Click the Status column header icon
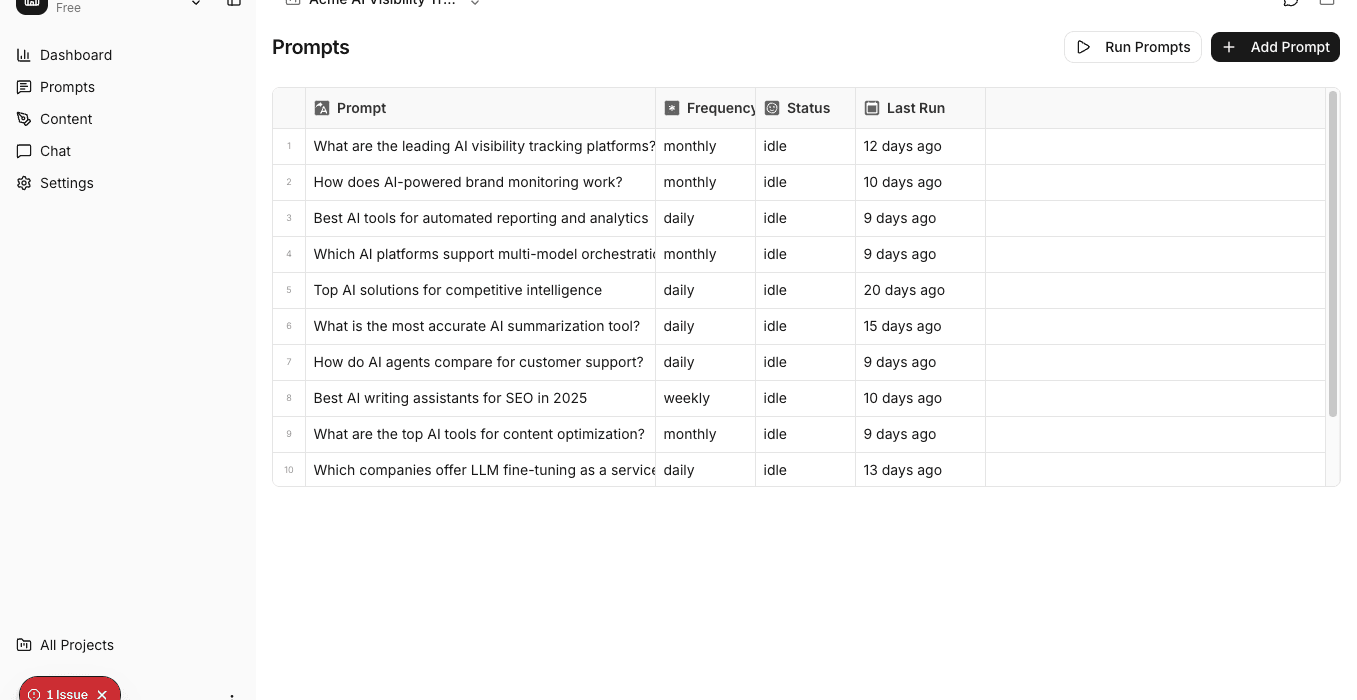1357x700 pixels. [x=772, y=108]
